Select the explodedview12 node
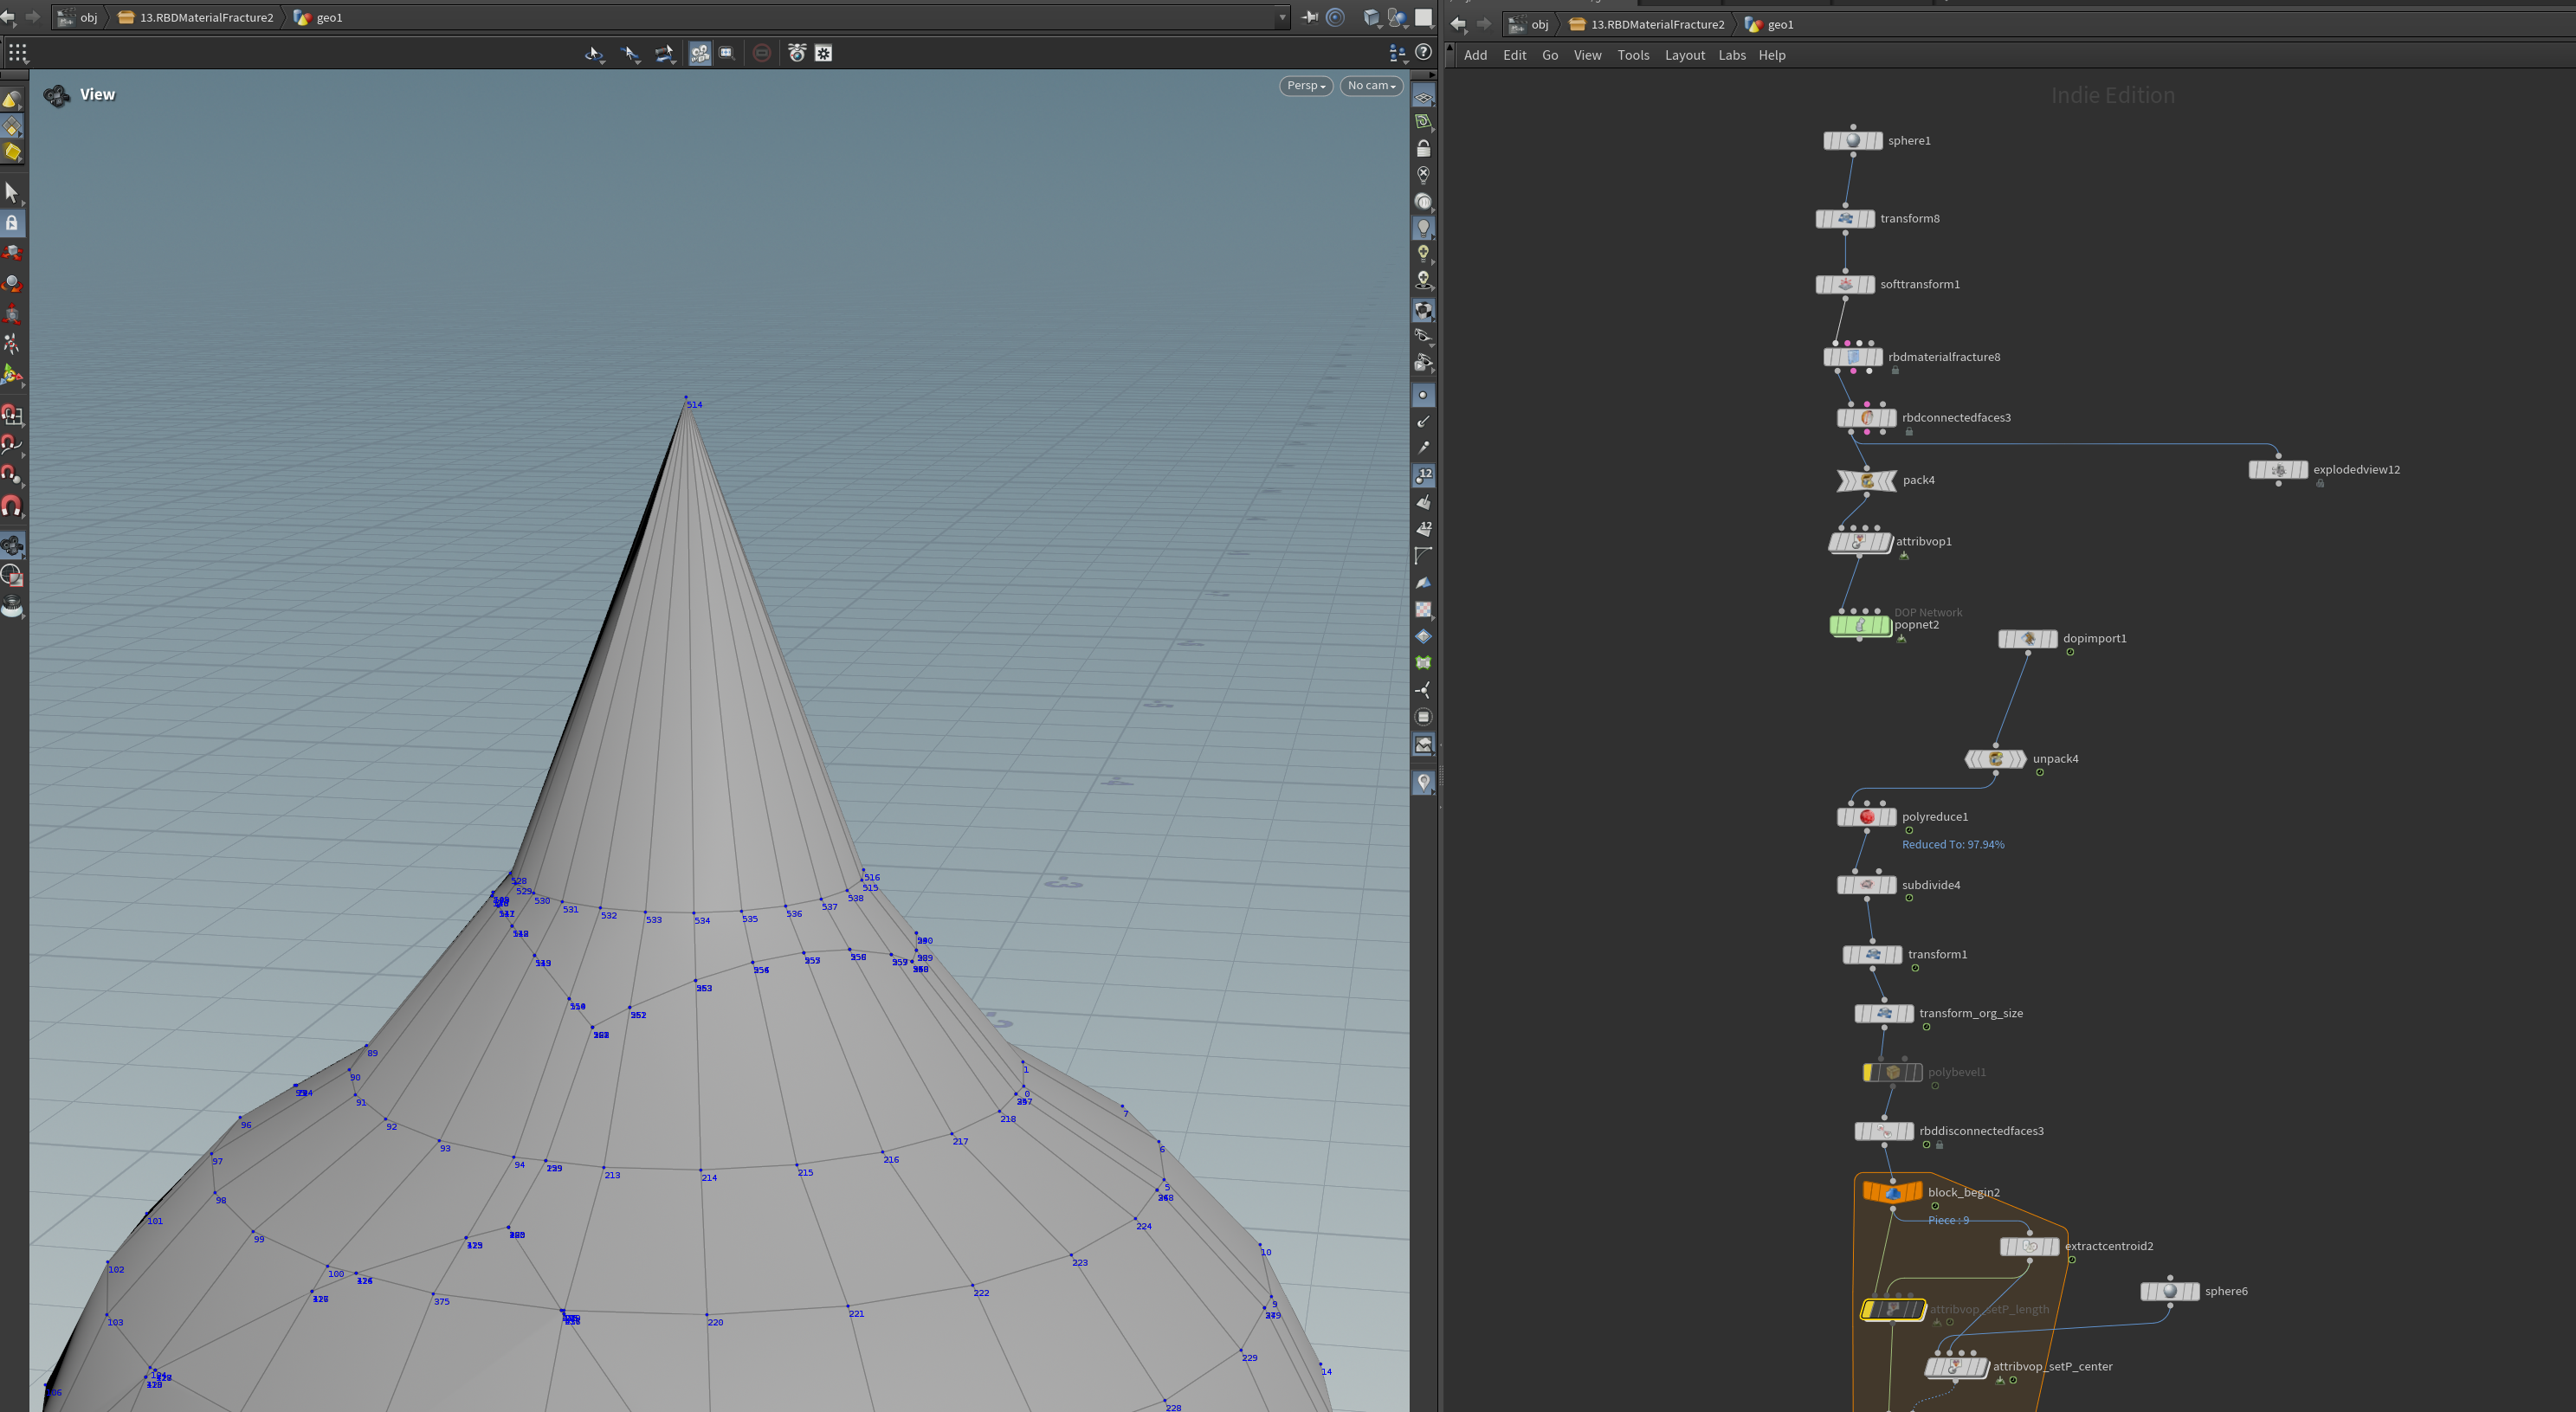Screen dimensions: 2576x1412 (x=2278, y=470)
